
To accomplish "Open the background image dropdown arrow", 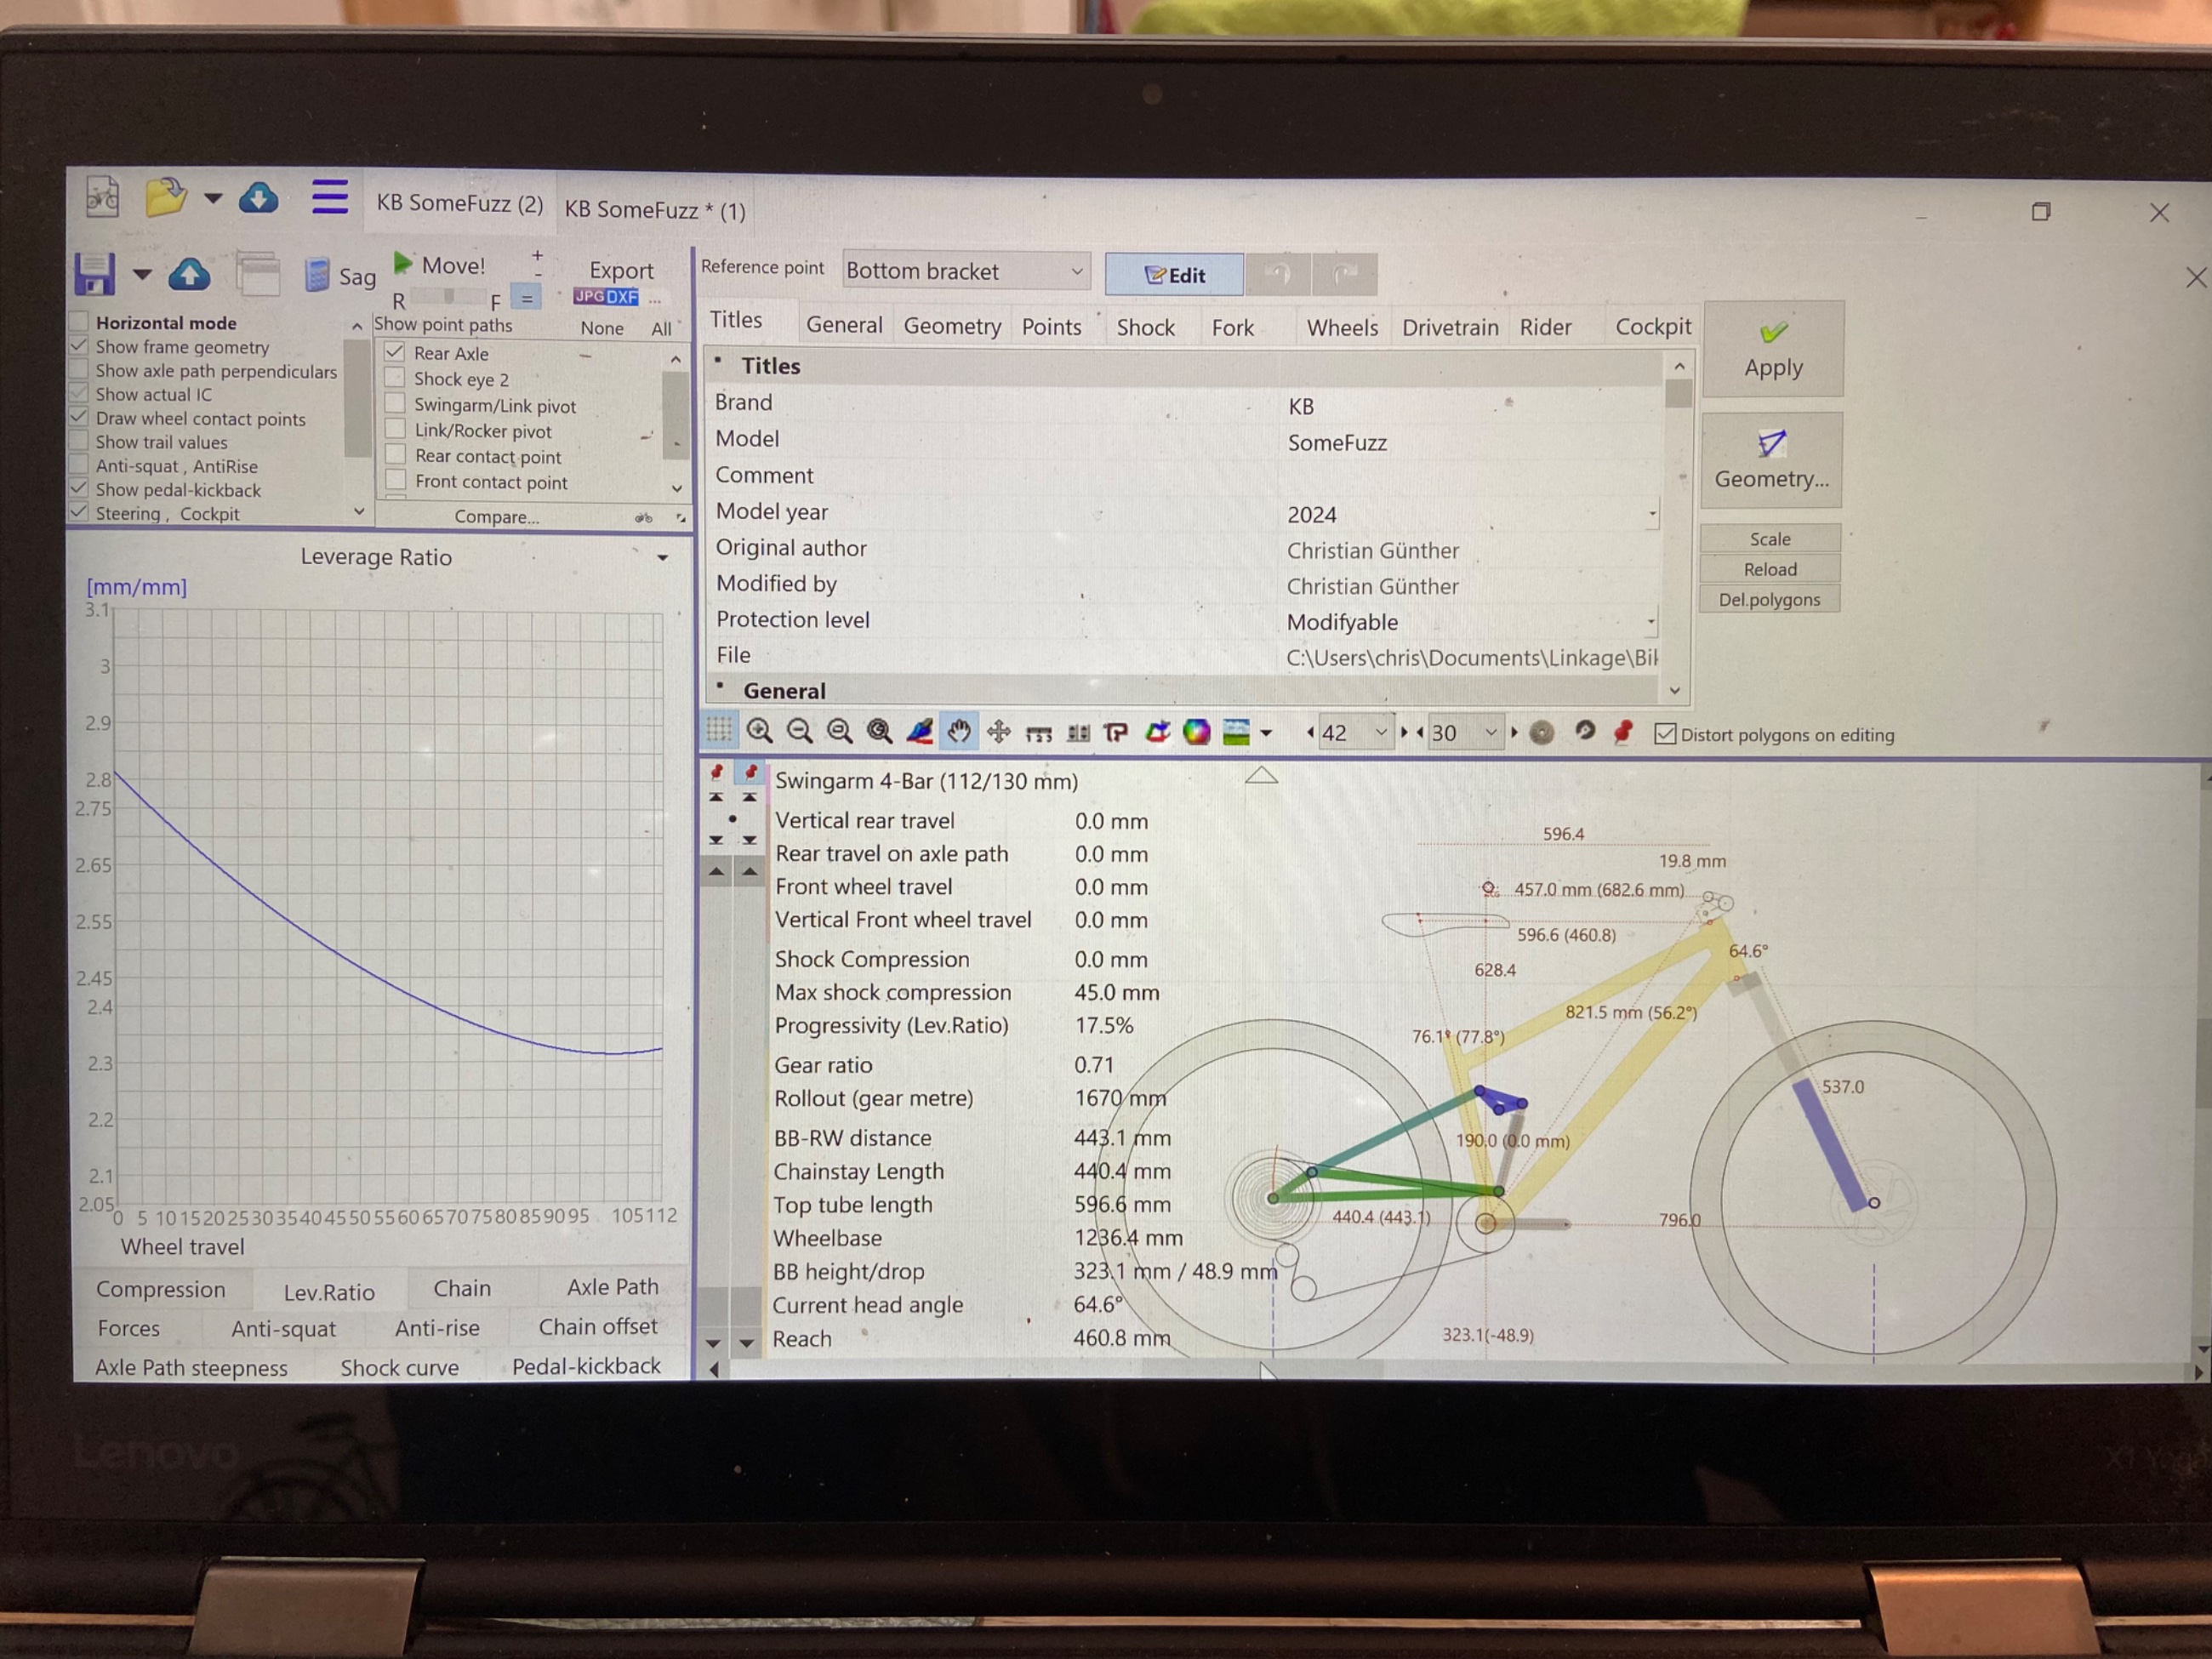I will (1266, 733).
